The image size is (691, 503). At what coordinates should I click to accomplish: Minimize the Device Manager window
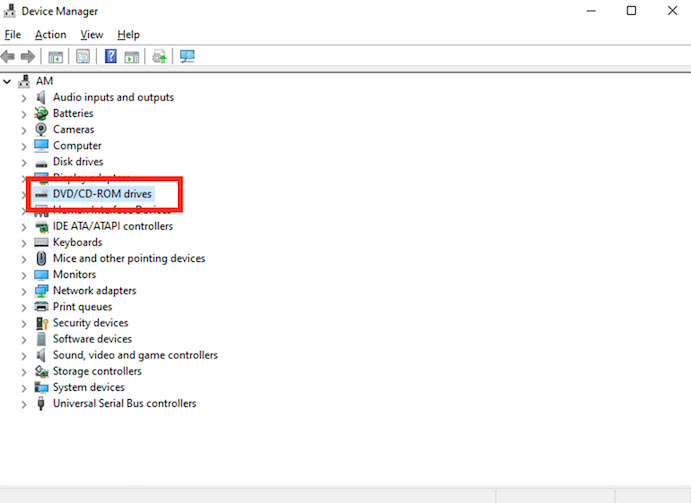[x=591, y=11]
